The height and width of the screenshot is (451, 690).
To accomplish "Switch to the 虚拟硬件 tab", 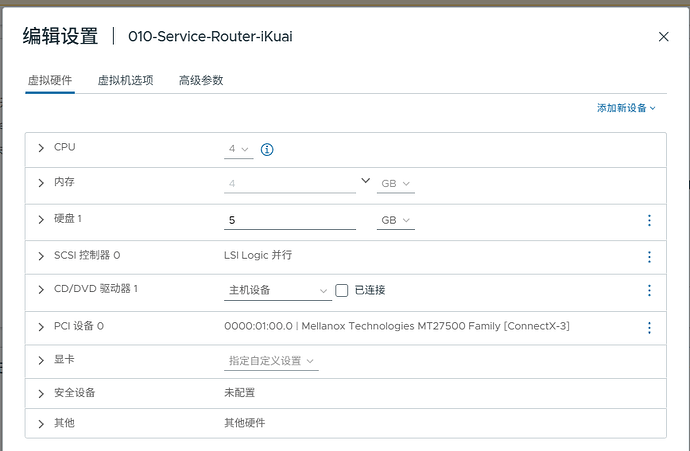I will [x=50, y=81].
